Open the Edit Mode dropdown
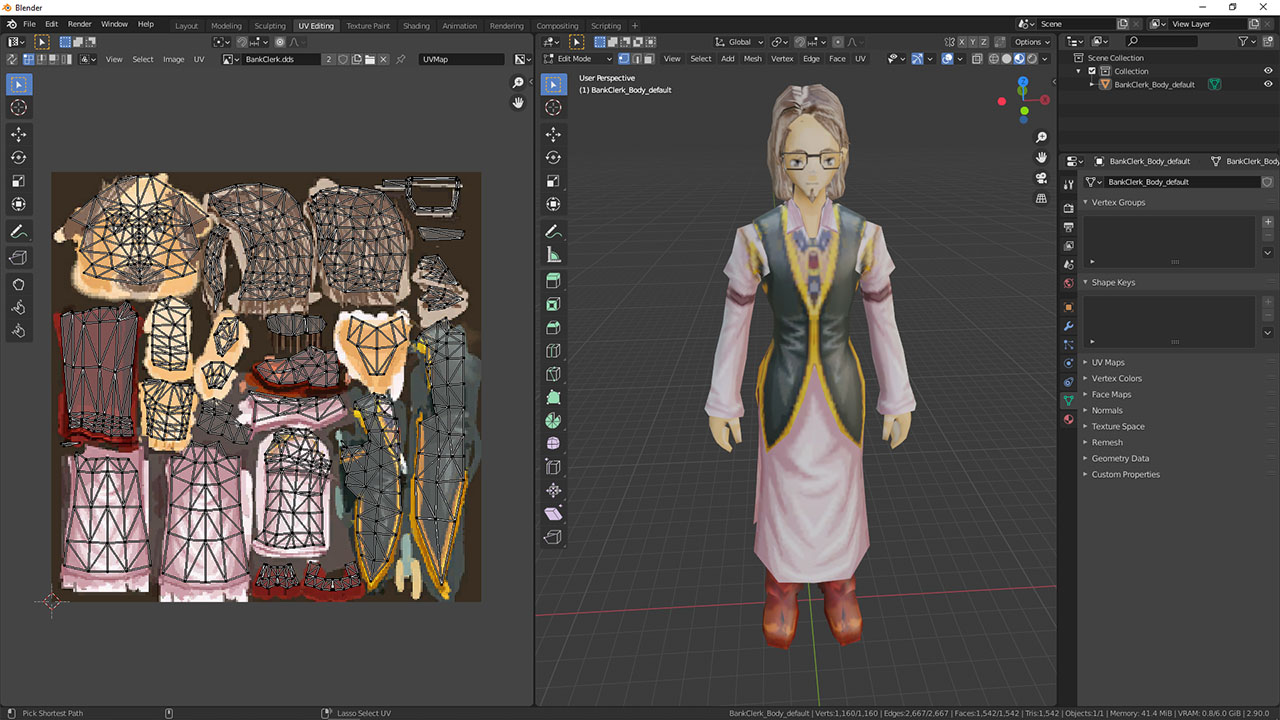This screenshot has width=1280, height=720. 578,59
